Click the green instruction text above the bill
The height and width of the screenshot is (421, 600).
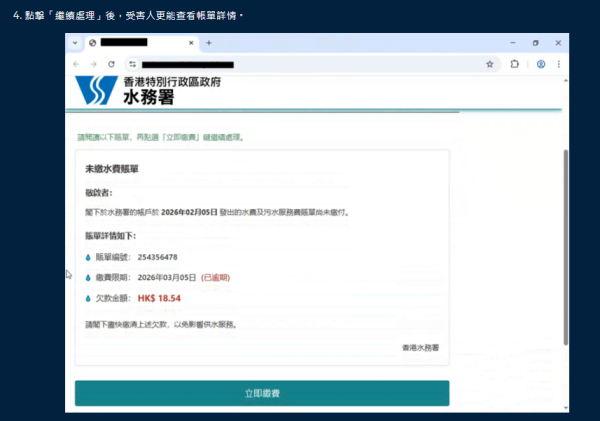point(161,137)
